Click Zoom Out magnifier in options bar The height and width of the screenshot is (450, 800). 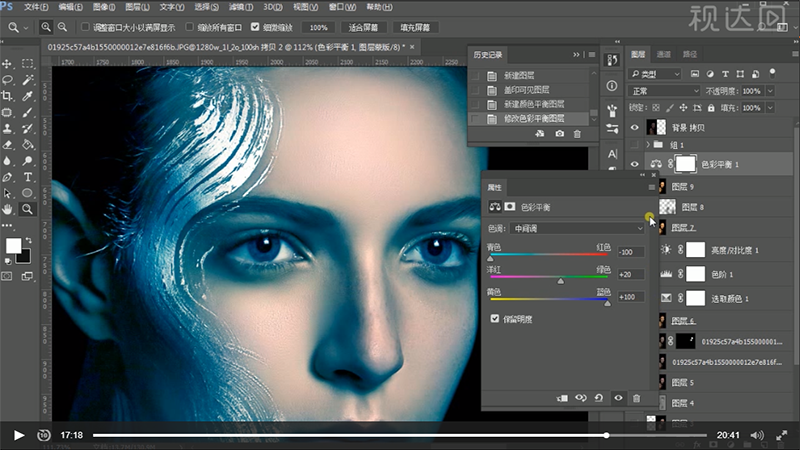(x=62, y=27)
